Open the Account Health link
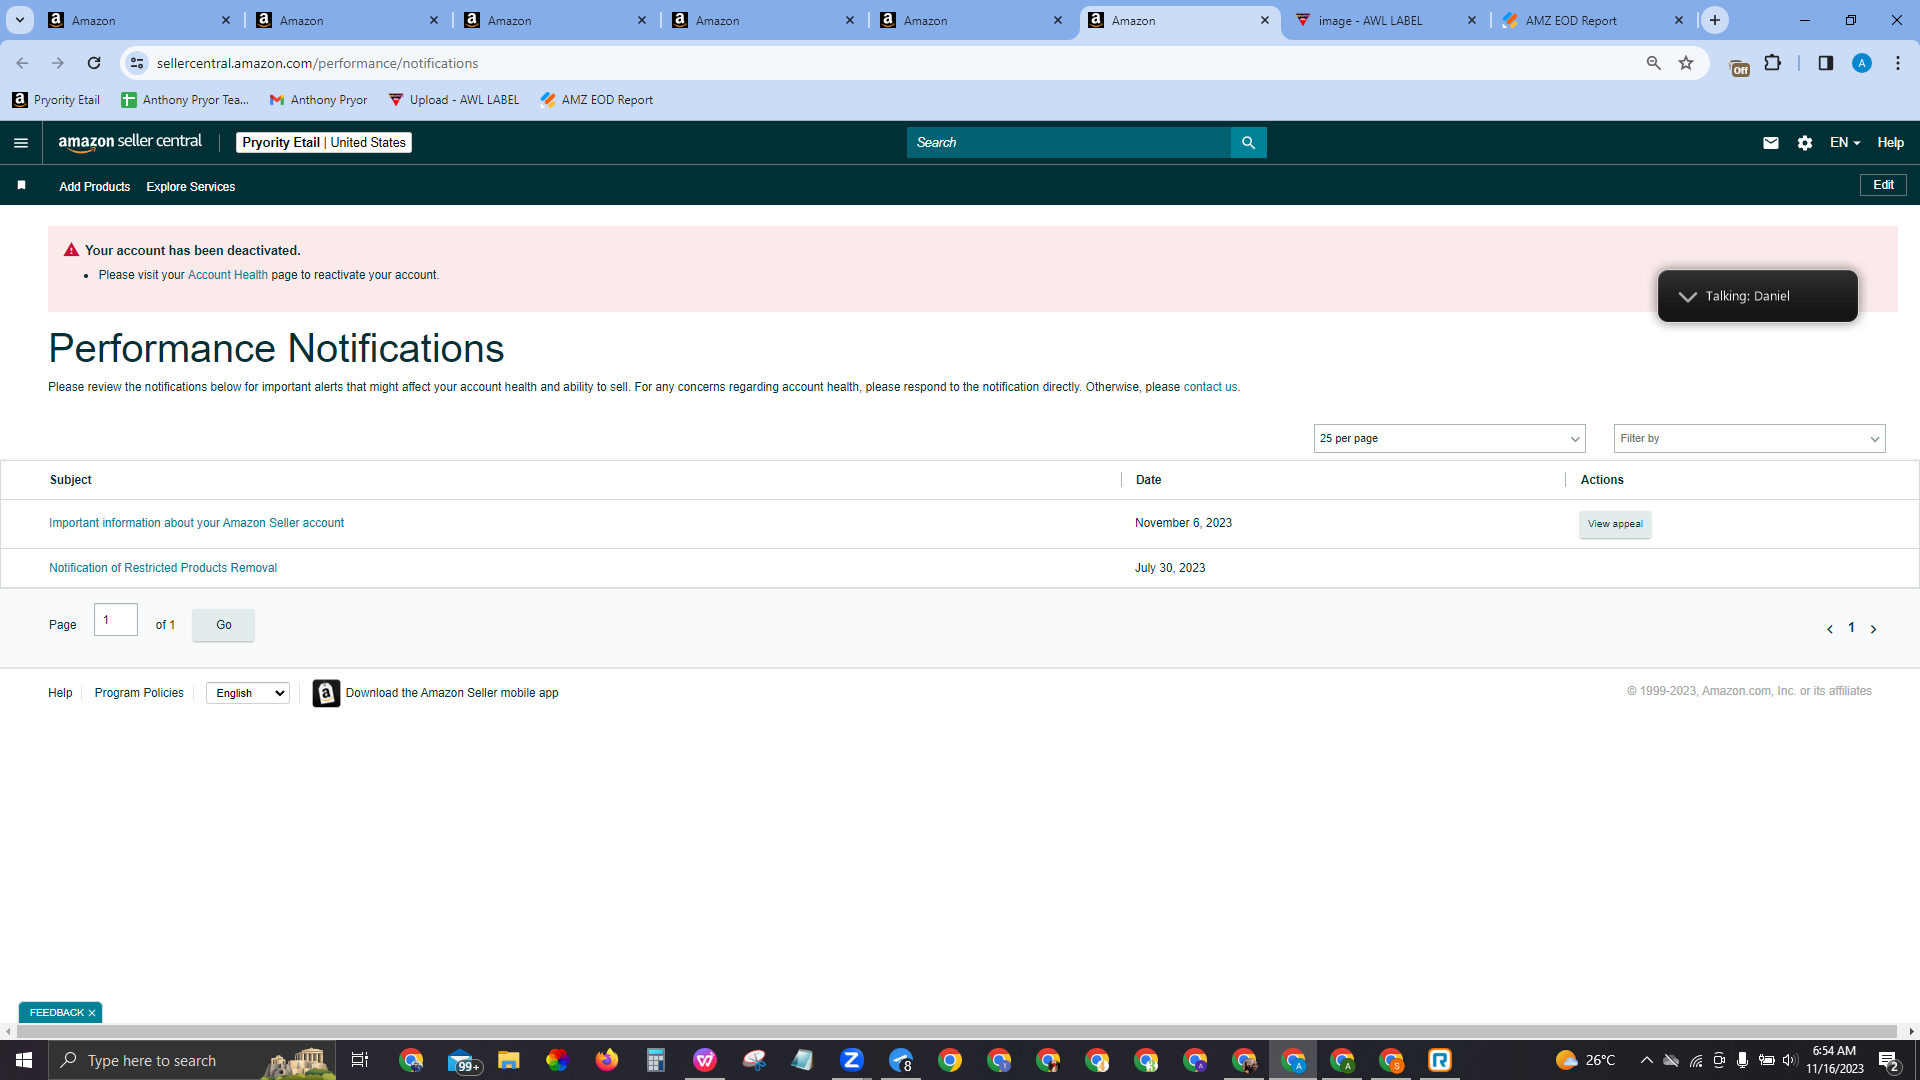The image size is (1920, 1080). 228,275
